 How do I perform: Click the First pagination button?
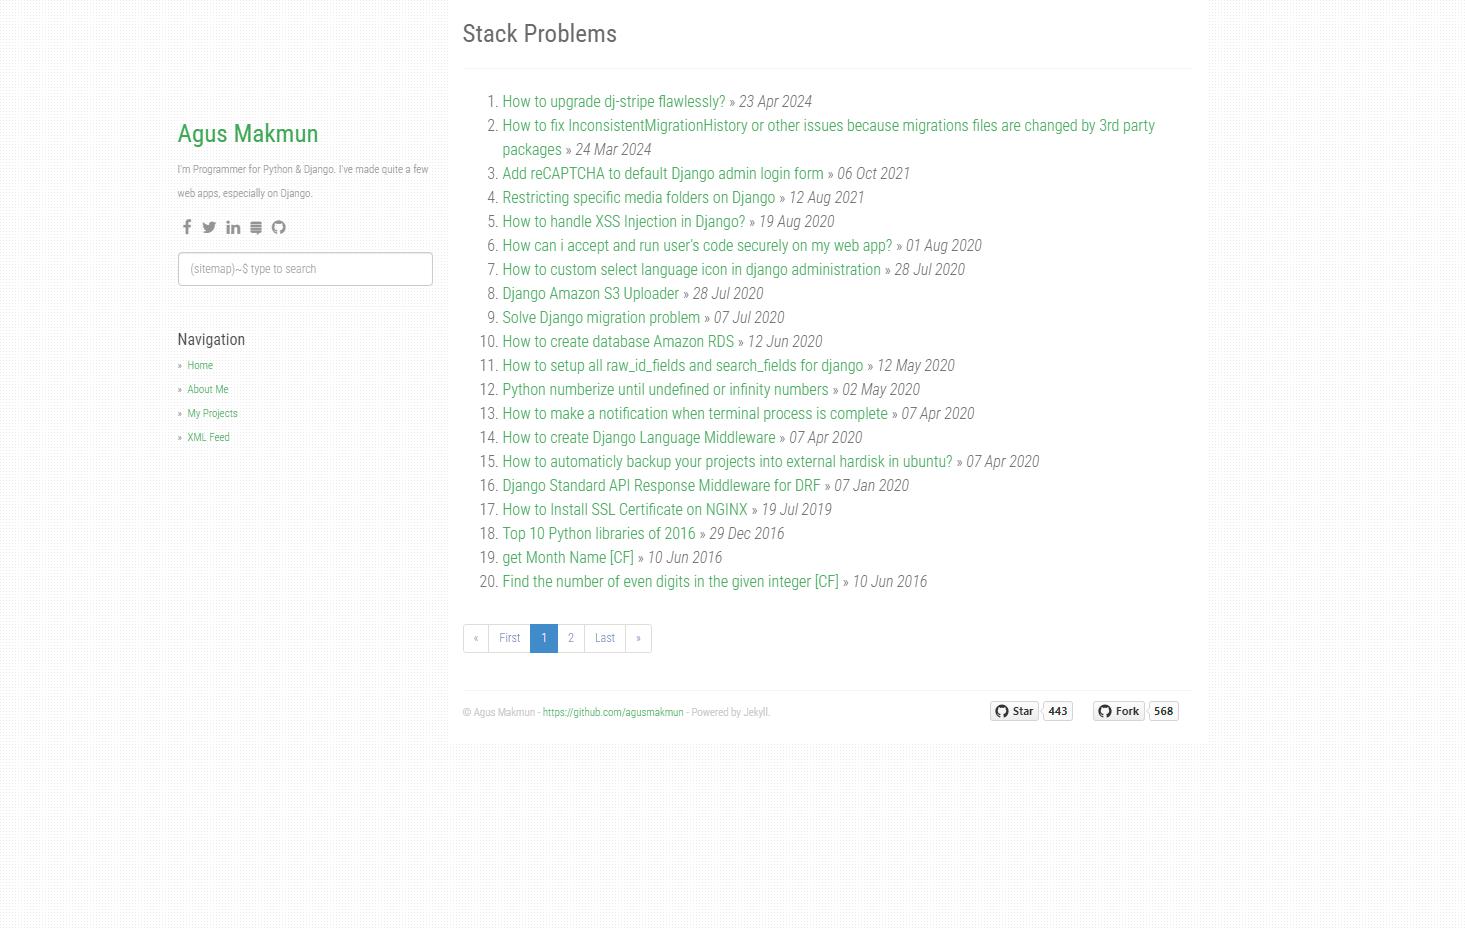(509, 638)
